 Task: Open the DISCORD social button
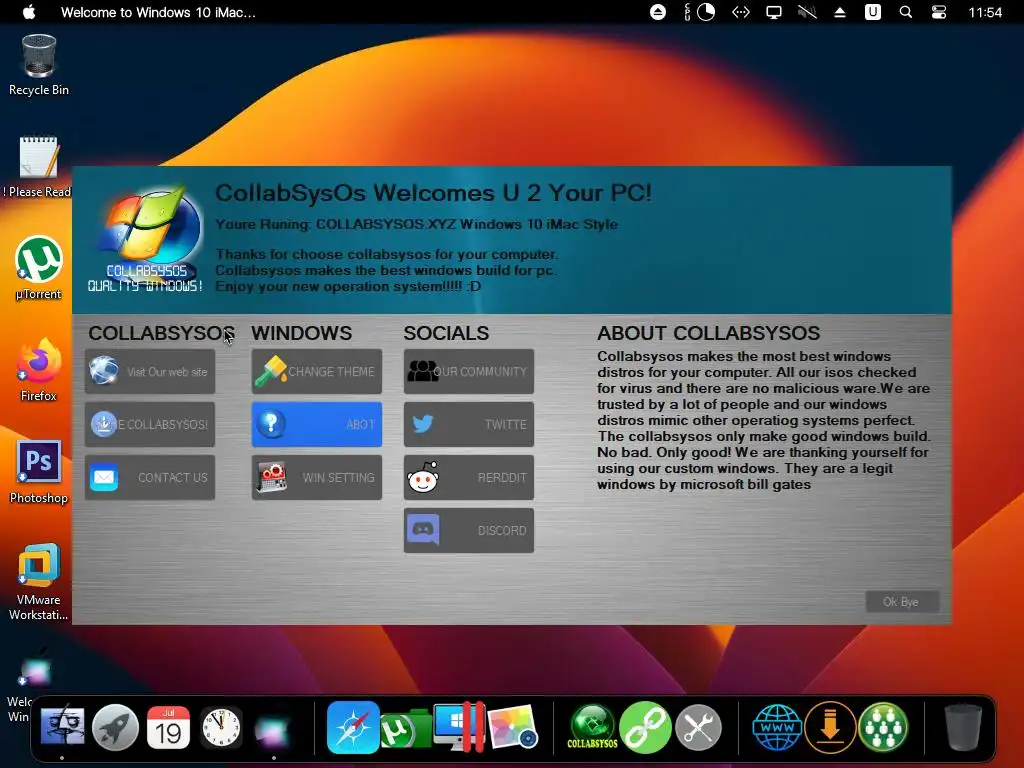tap(469, 530)
